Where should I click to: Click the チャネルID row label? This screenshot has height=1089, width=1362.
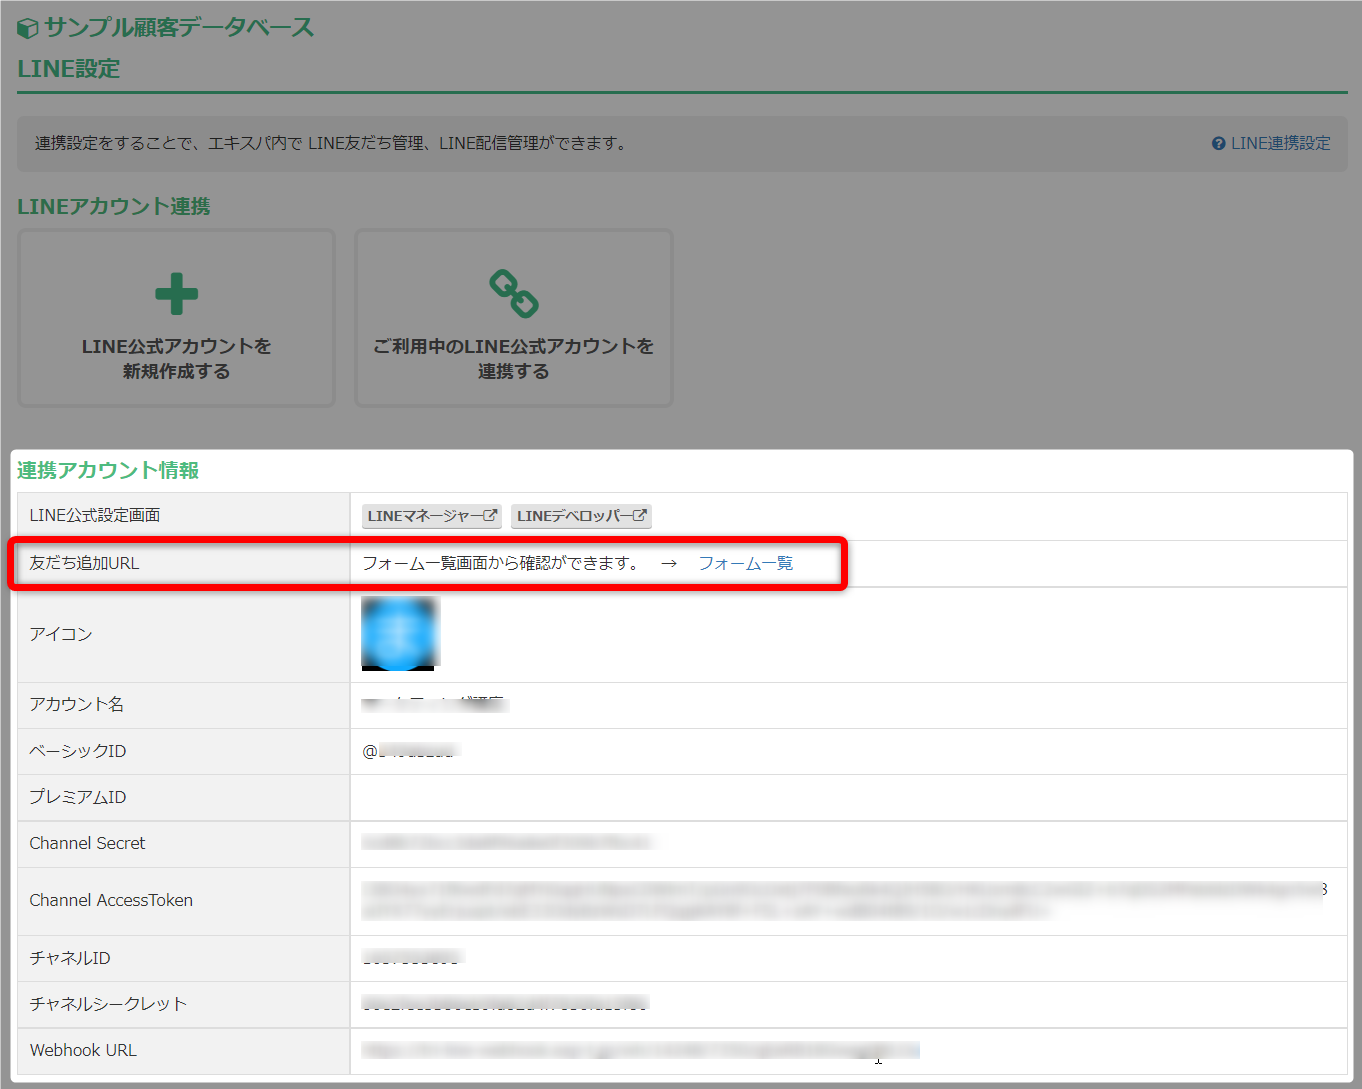[70, 958]
